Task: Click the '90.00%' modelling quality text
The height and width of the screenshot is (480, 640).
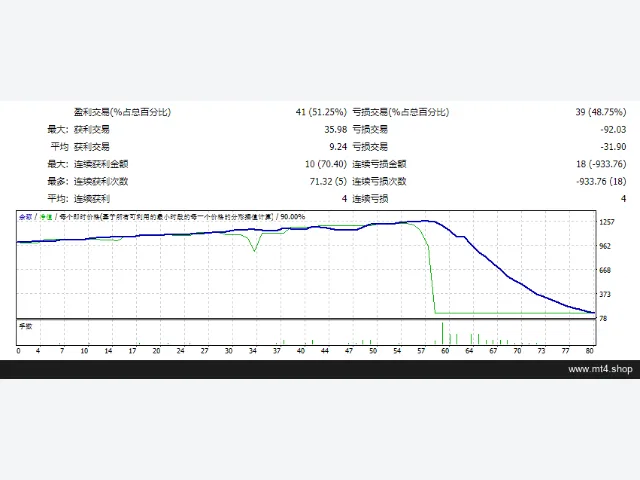Action: pyautogui.click(x=293, y=217)
